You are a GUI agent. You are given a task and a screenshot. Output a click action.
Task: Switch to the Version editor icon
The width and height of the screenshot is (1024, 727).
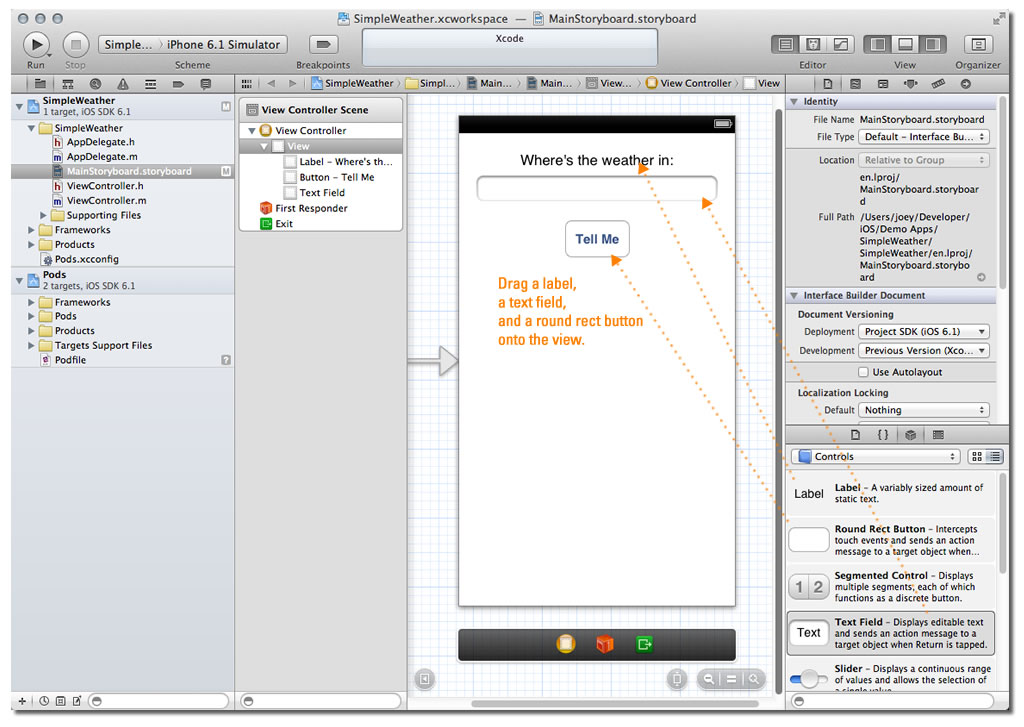click(841, 44)
